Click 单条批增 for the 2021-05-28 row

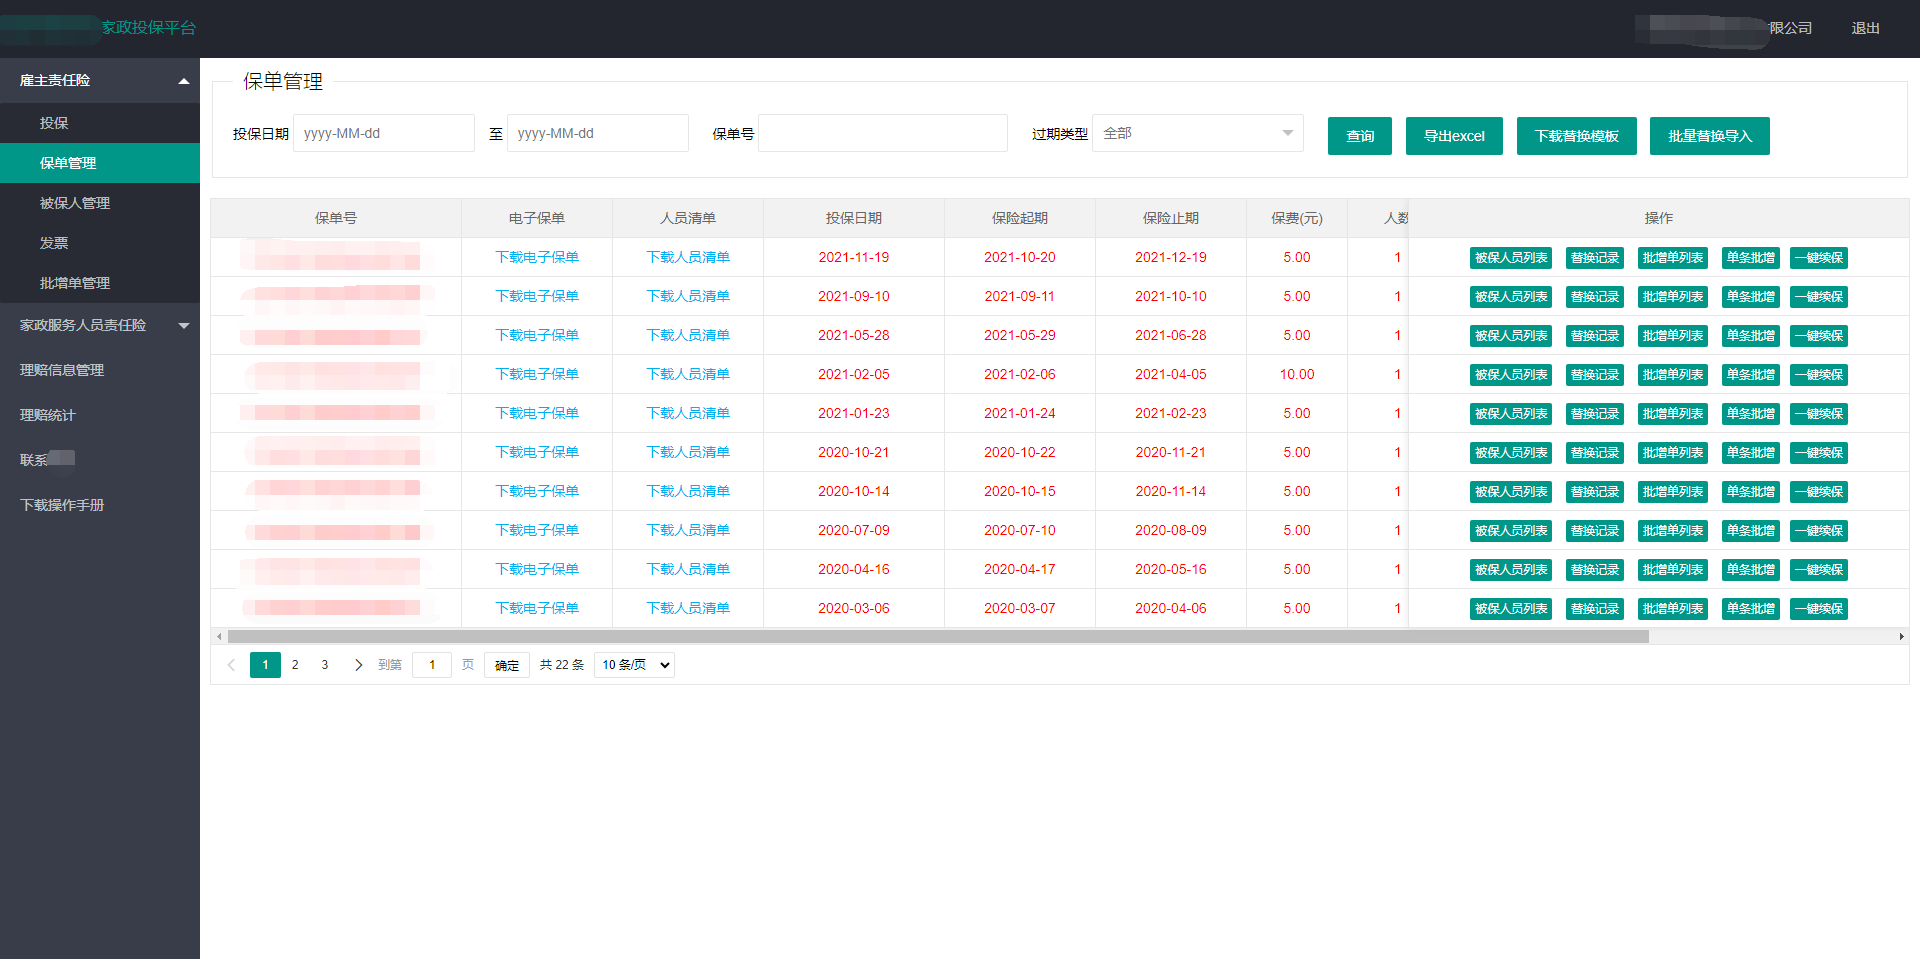(x=1751, y=336)
